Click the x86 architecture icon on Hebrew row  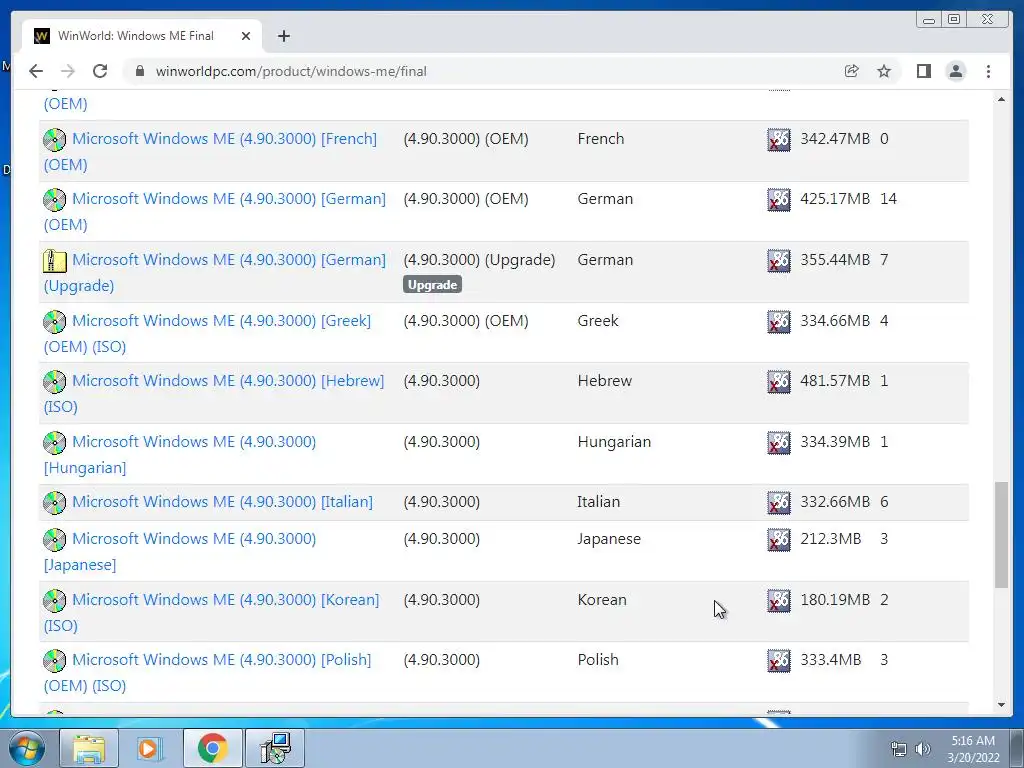(x=778, y=381)
